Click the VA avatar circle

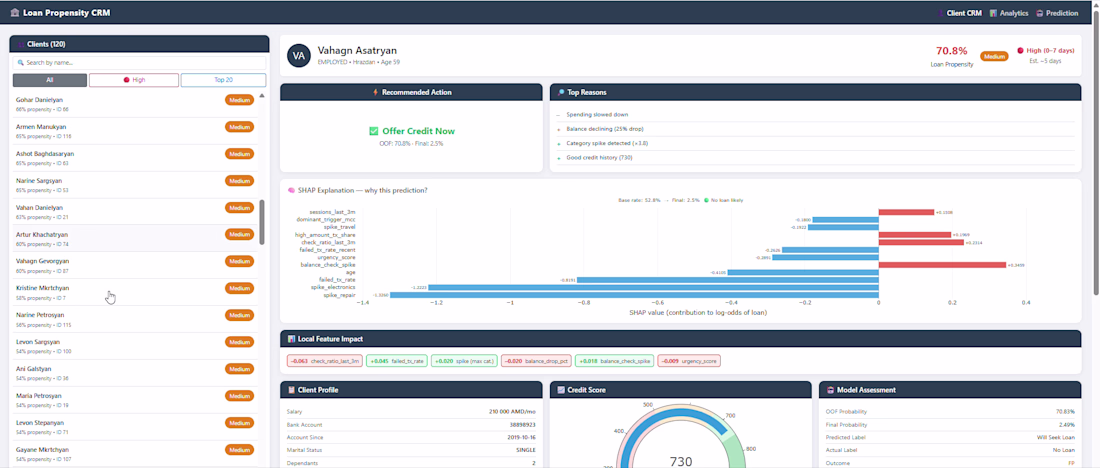pyautogui.click(x=299, y=55)
